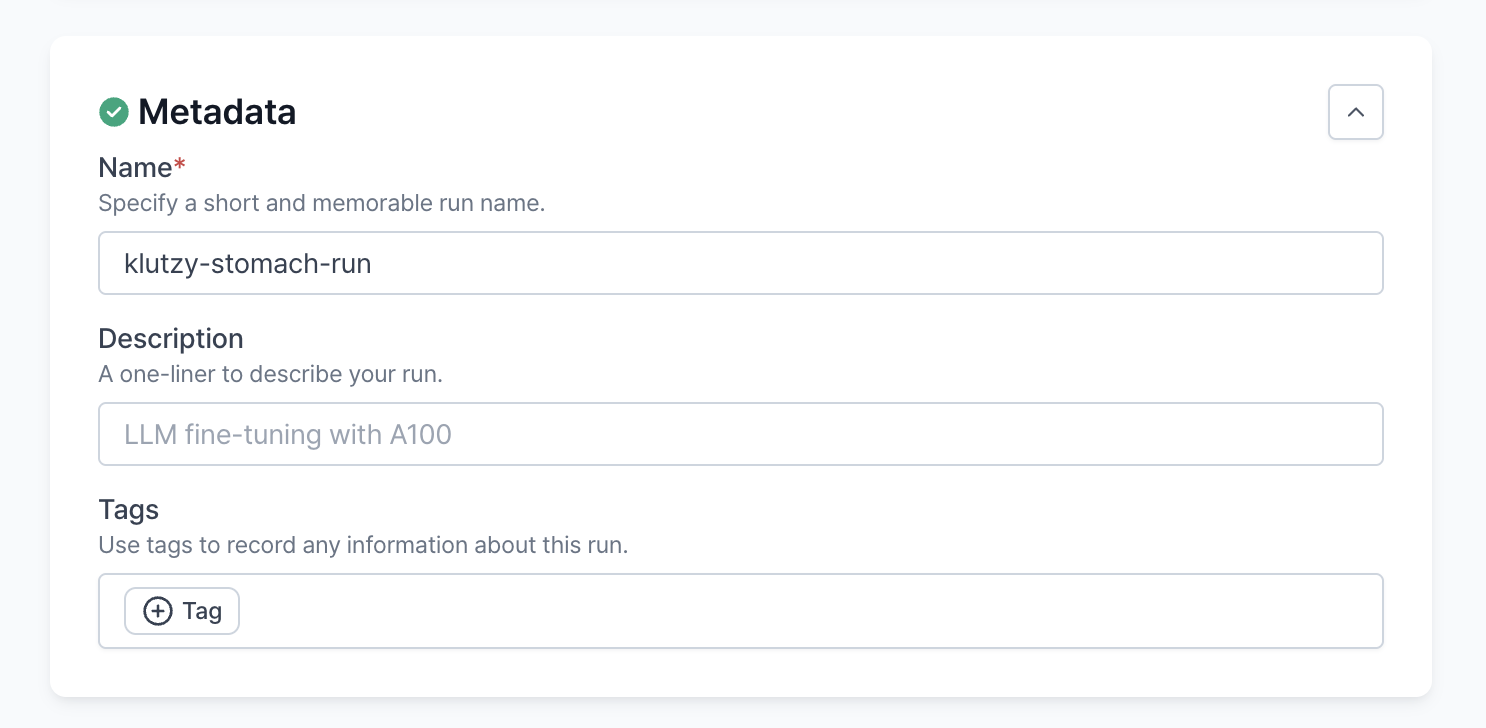Click the green checkmark icon beside Metadata
Viewport: 1486px width, 728px height.
(x=114, y=112)
